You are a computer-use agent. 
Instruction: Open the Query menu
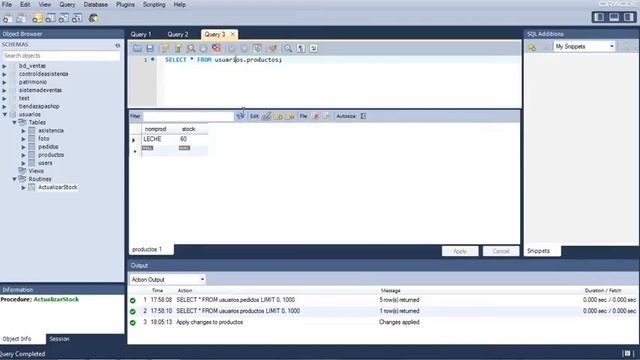(x=67, y=4)
